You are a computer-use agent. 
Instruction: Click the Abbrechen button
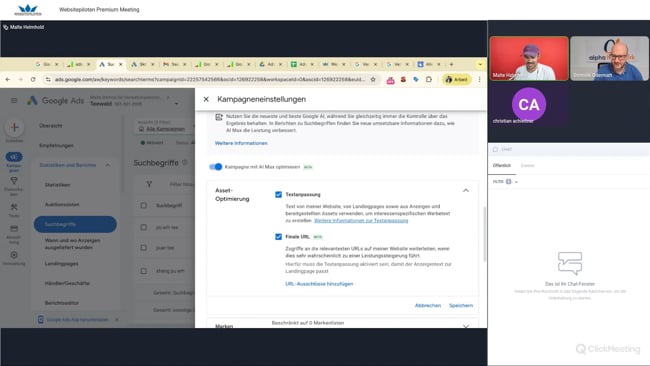point(428,305)
